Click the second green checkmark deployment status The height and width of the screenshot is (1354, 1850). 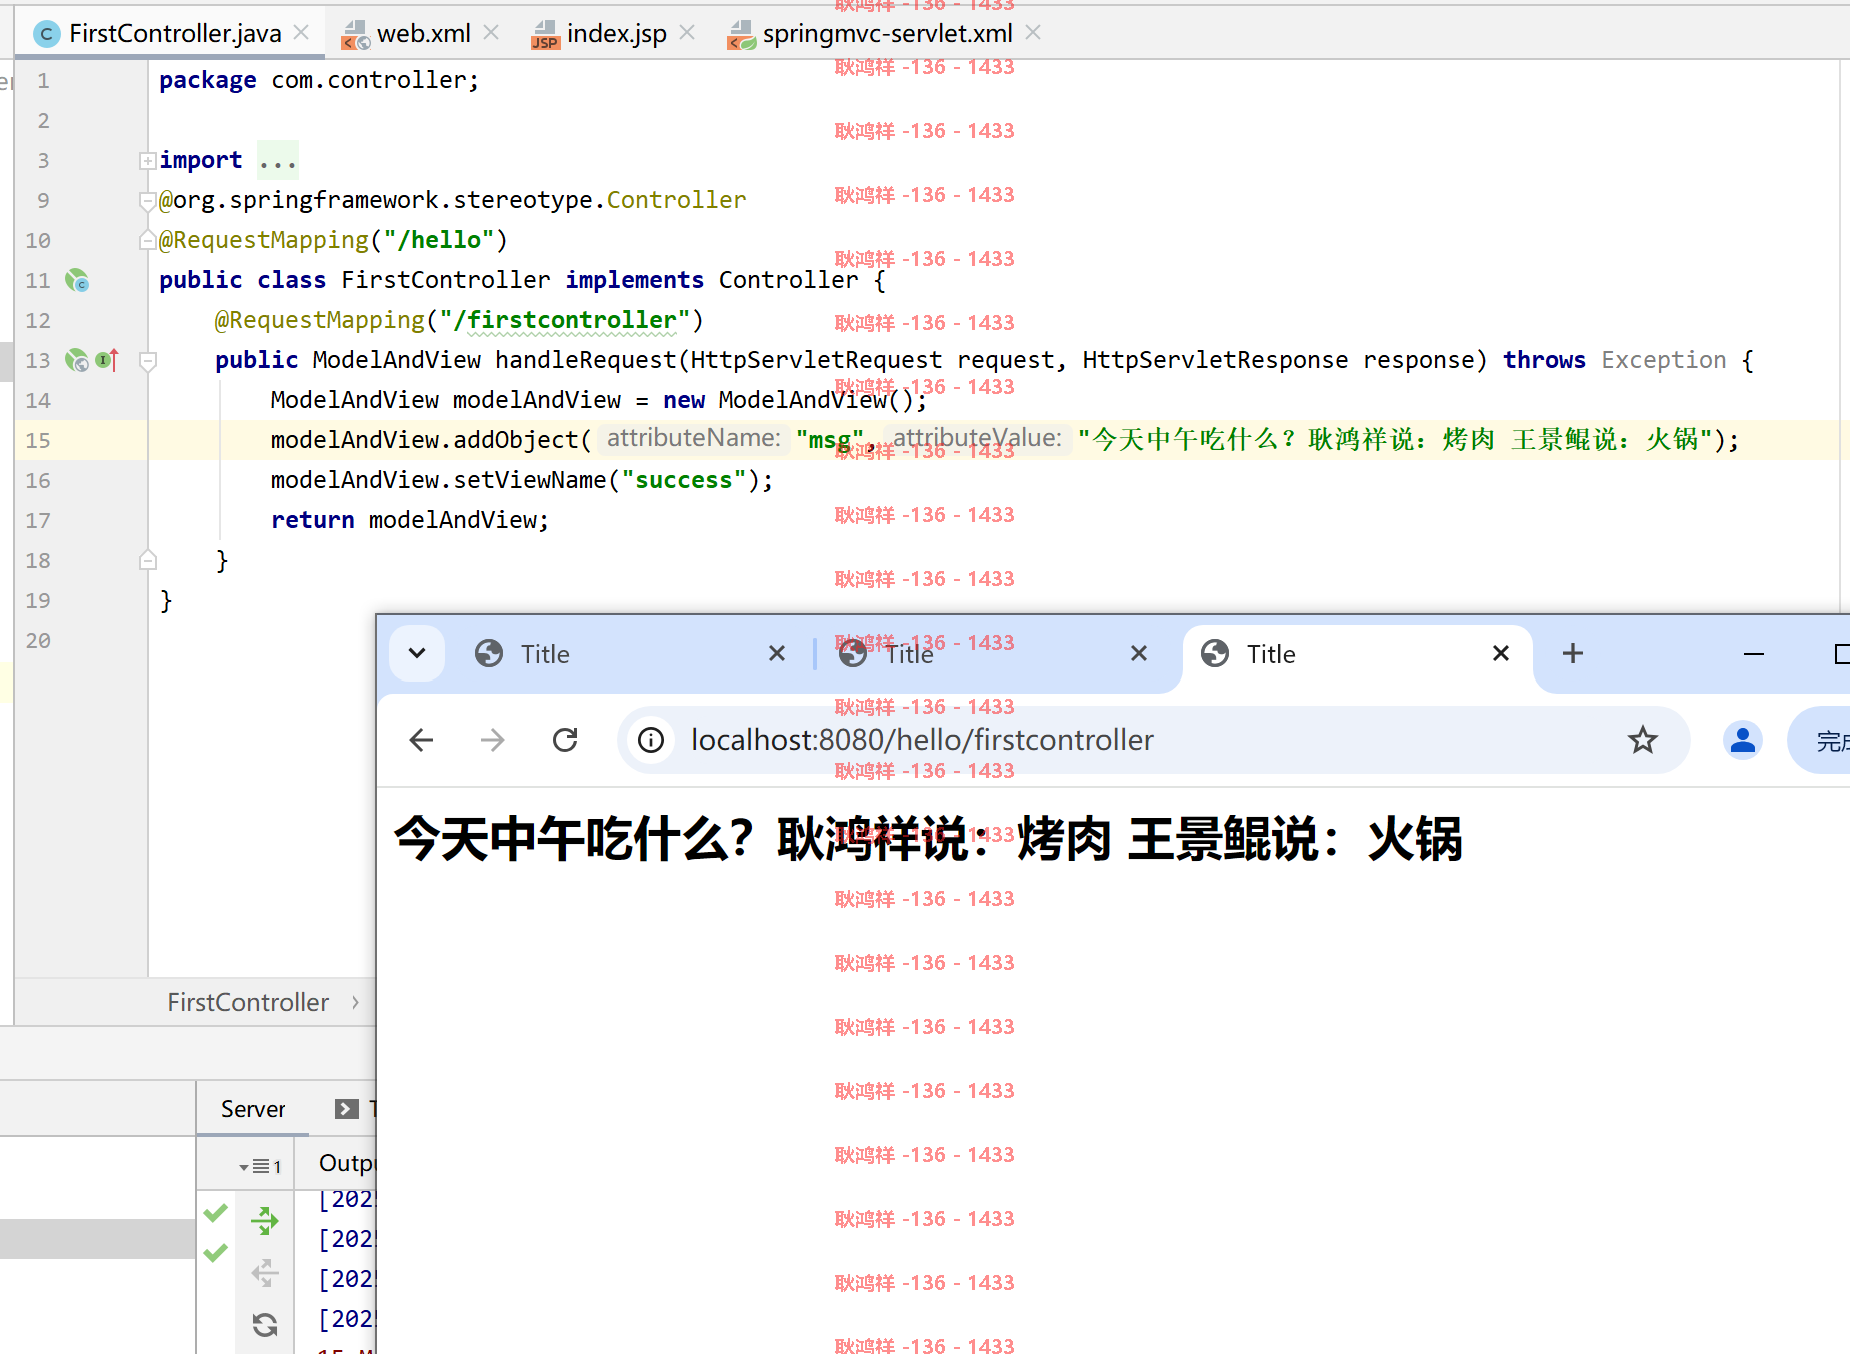pos(216,1252)
